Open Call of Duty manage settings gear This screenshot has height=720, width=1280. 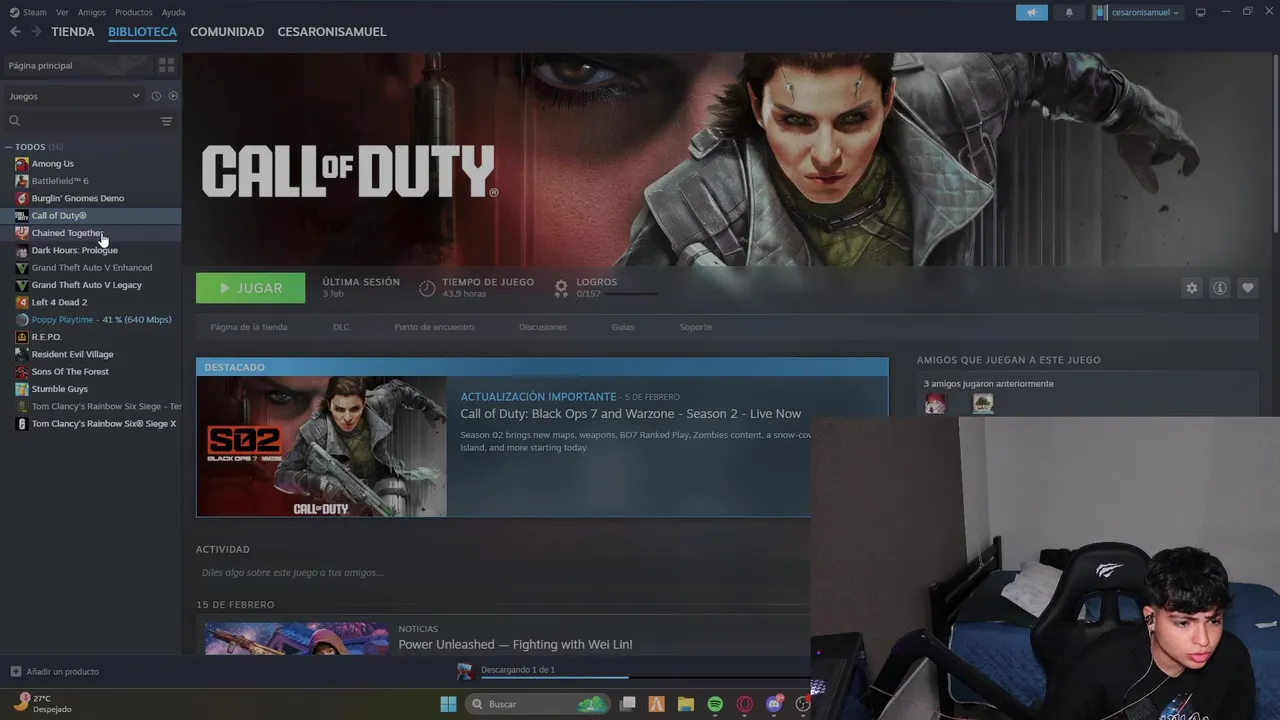click(x=1191, y=288)
